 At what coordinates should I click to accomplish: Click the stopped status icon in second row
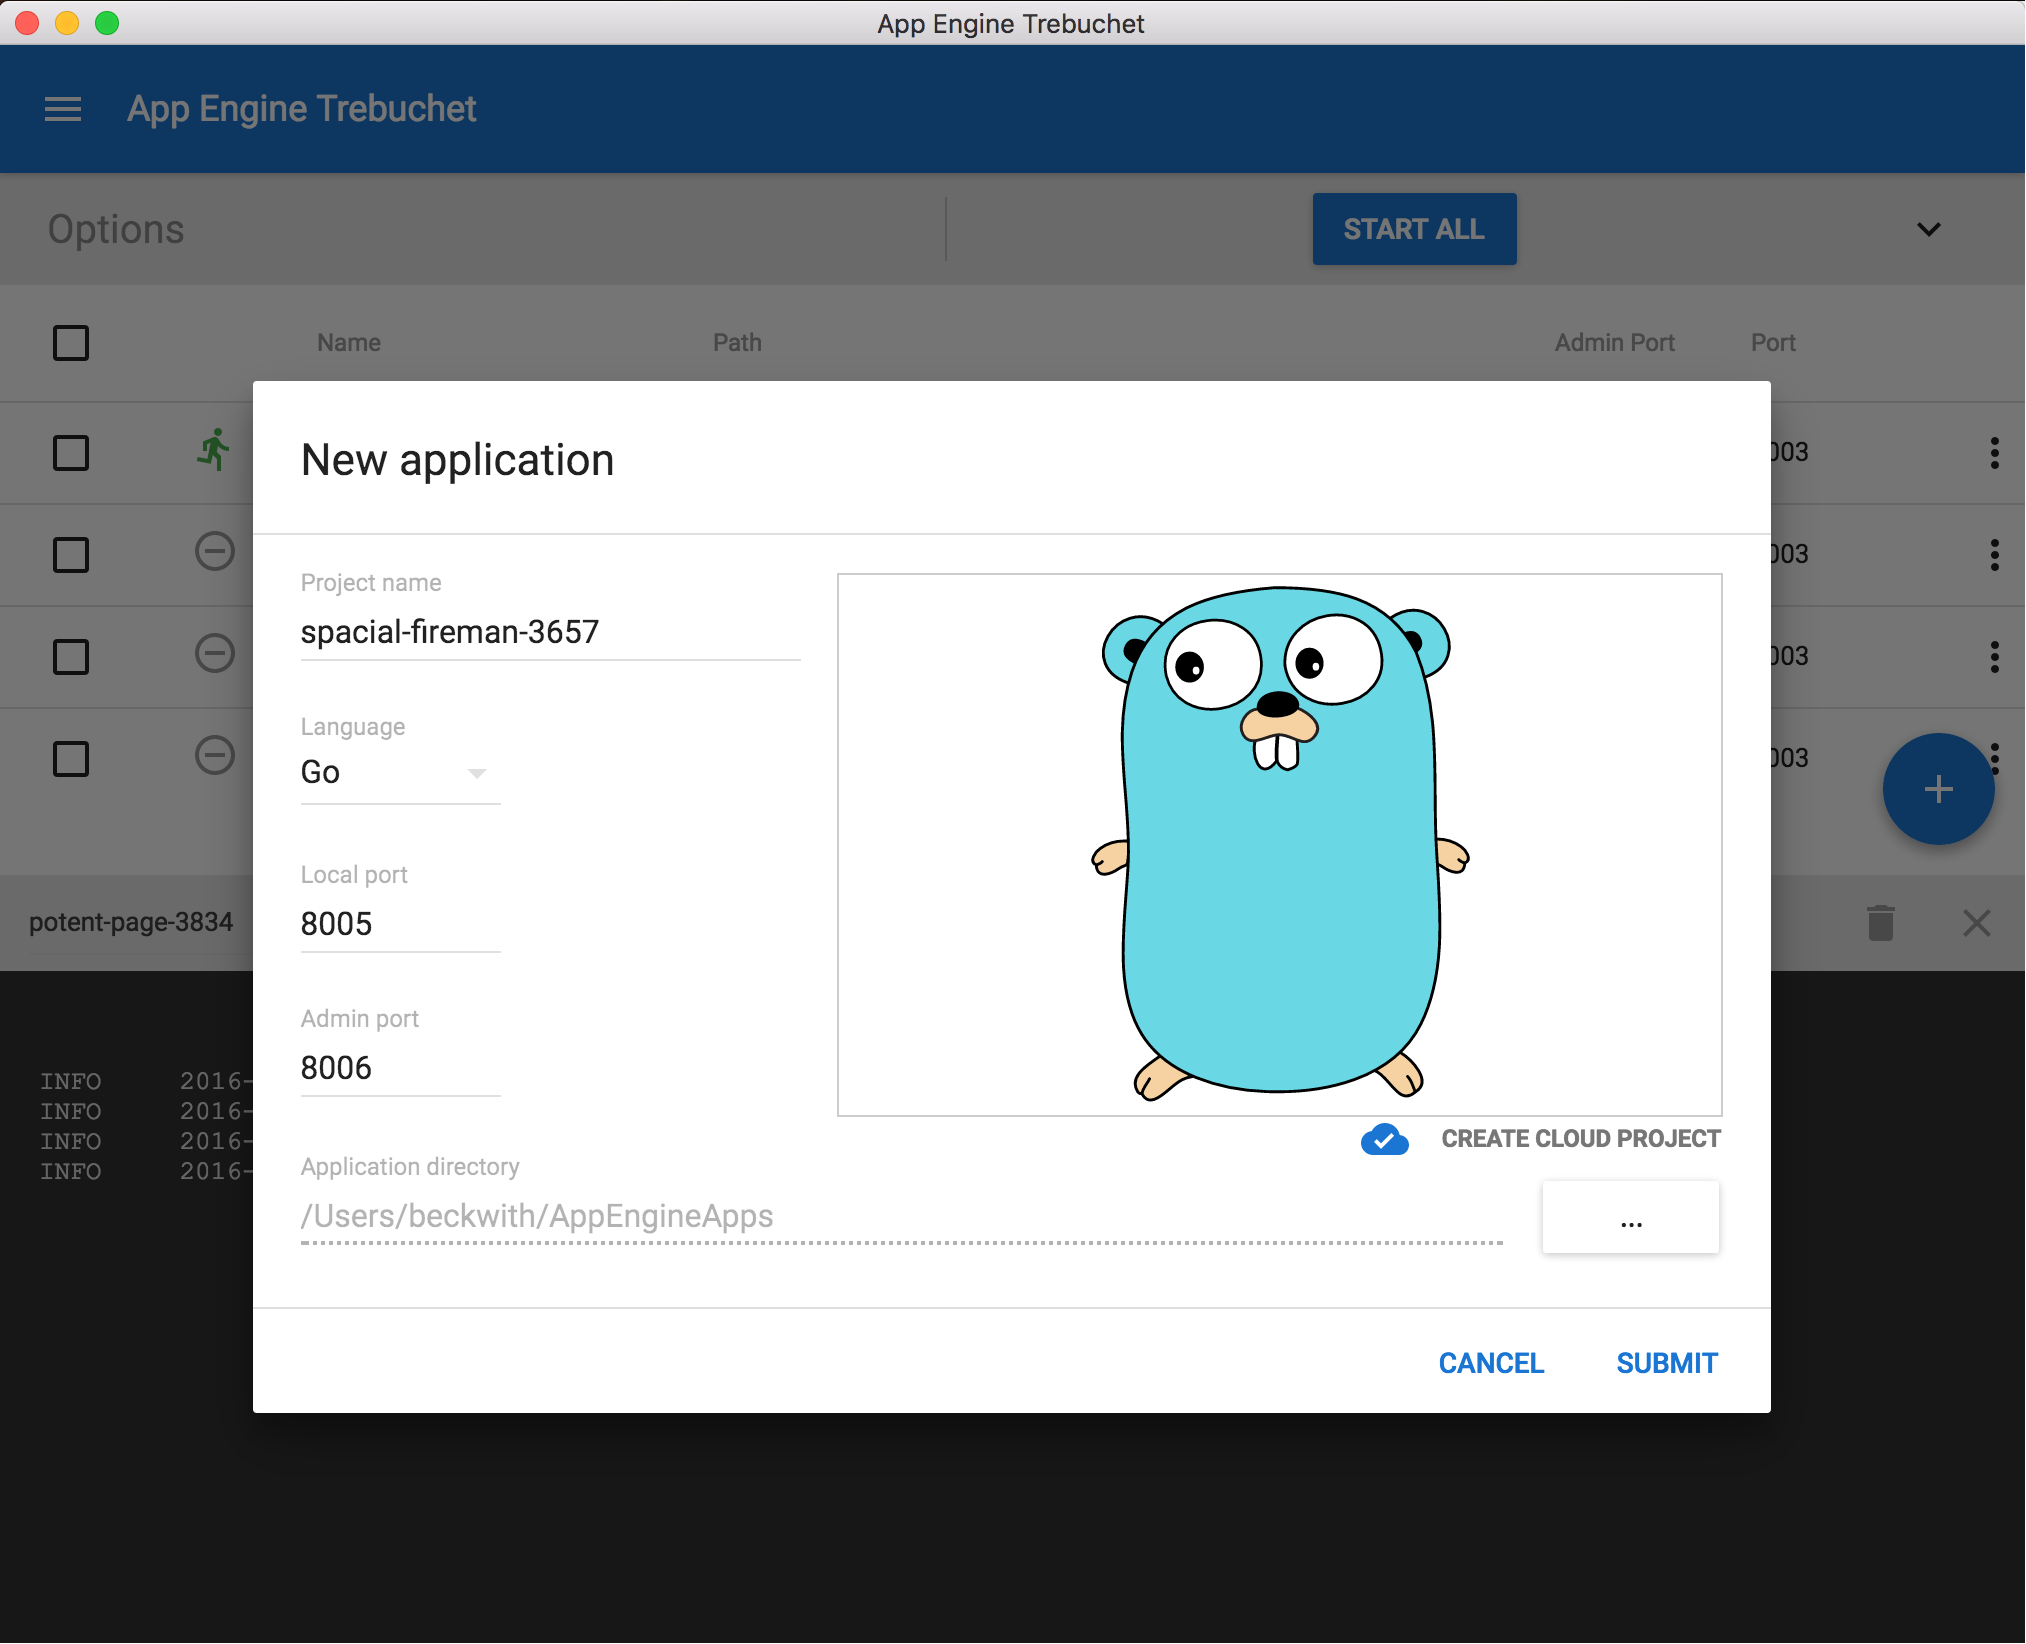click(214, 552)
